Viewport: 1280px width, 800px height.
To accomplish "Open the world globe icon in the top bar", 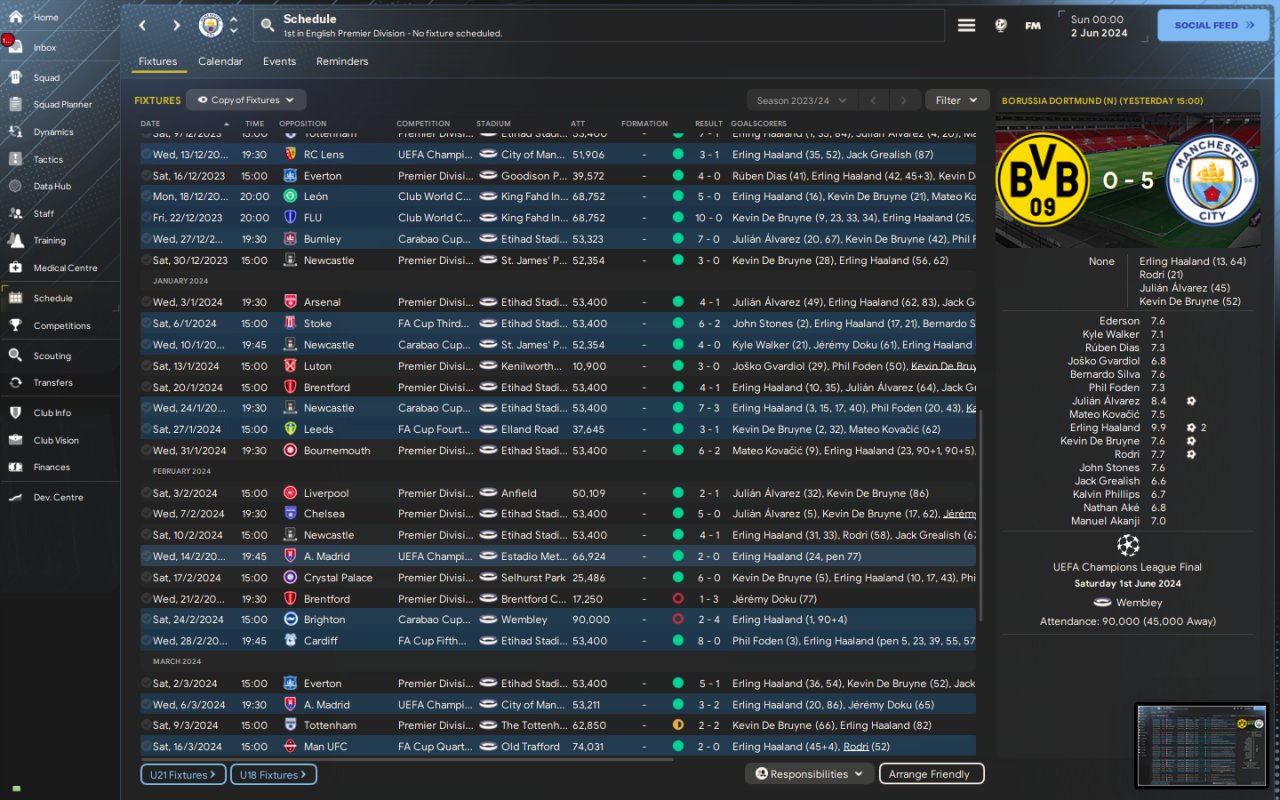I will (1001, 25).
